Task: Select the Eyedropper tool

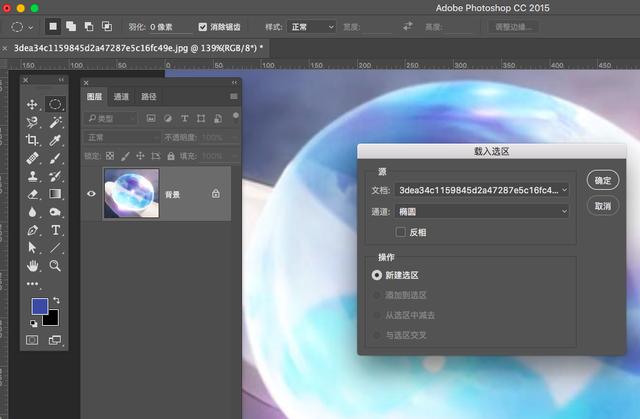Action: tap(55, 140)
